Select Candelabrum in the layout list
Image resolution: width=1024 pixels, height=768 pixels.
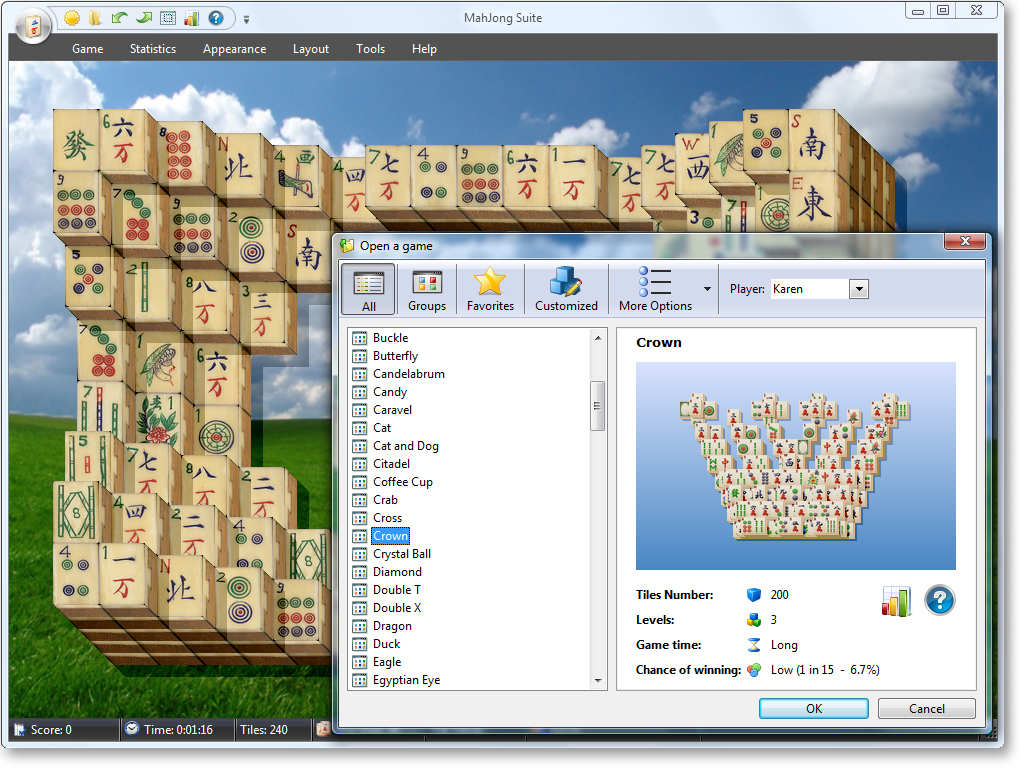(x=409, y=374)
